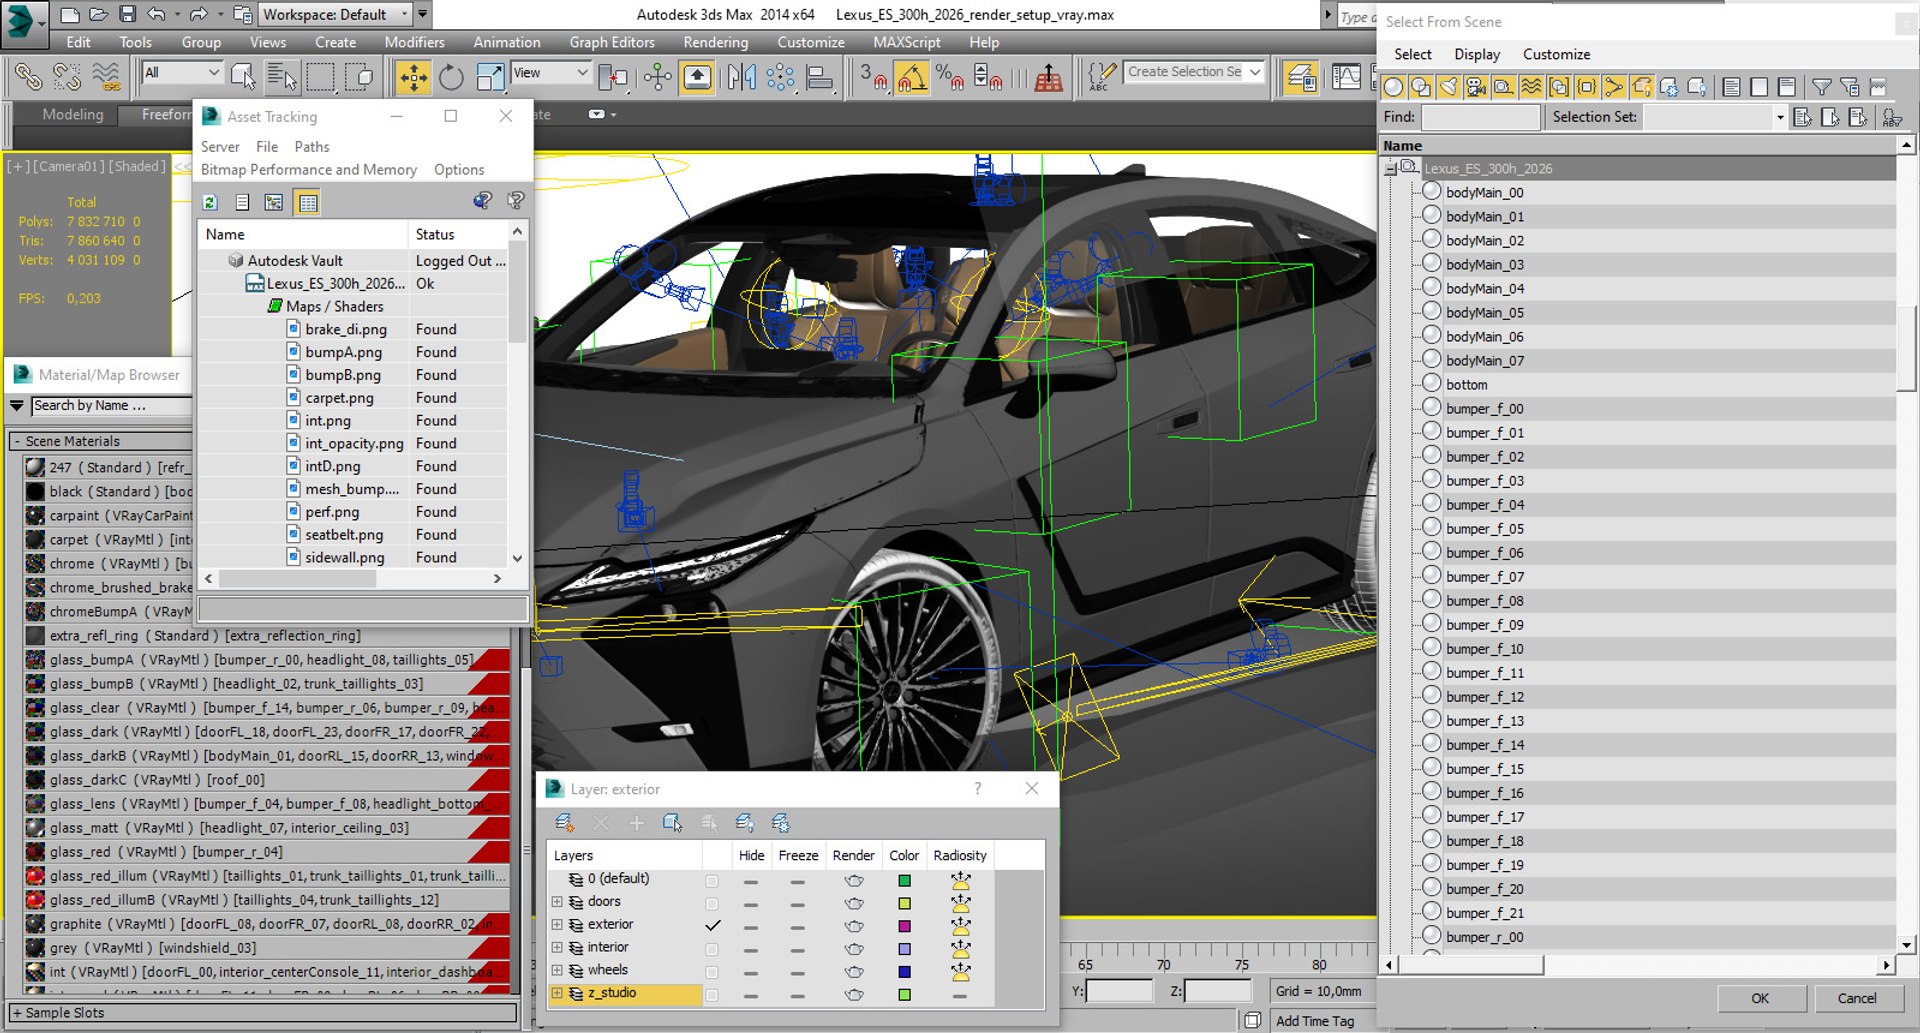Collapse the Lexus_ES_300h_2026 tree root
The image size is (1920, 1033).
[x=1390, y=168]
